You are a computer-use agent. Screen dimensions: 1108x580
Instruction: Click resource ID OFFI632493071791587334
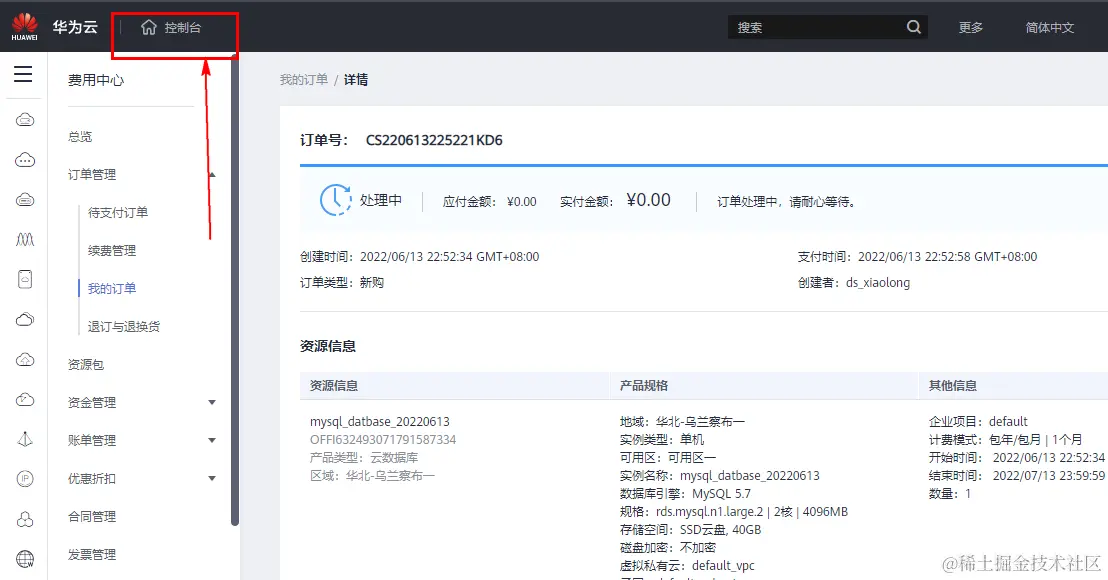pos(383,440)
